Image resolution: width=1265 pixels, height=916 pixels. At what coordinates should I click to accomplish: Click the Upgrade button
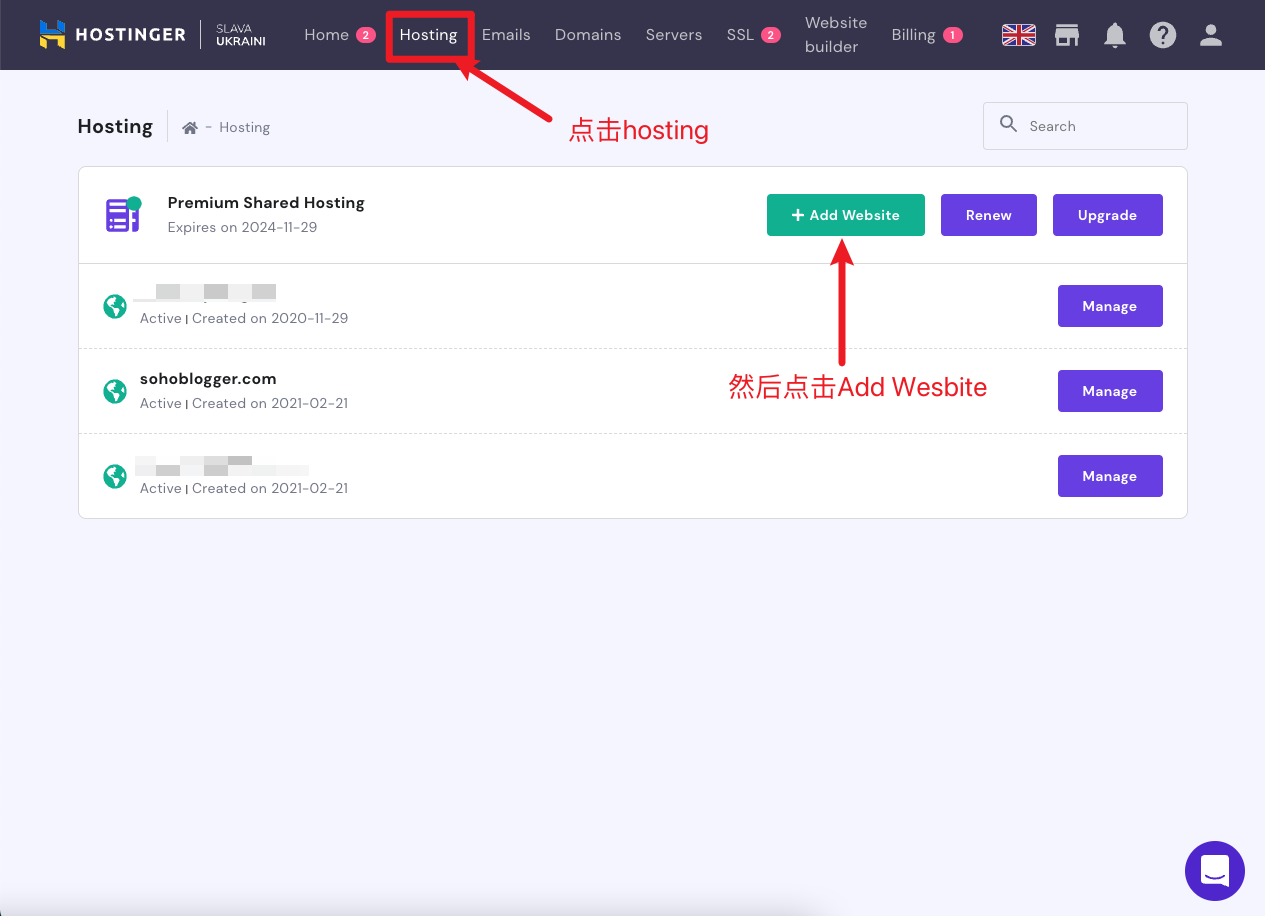click(x=1108, y=215)
